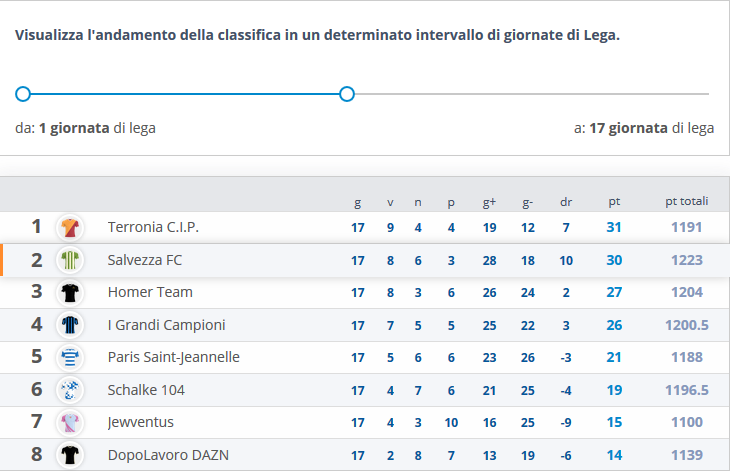Click the right slider handle at giornata 17

point(347,94)
